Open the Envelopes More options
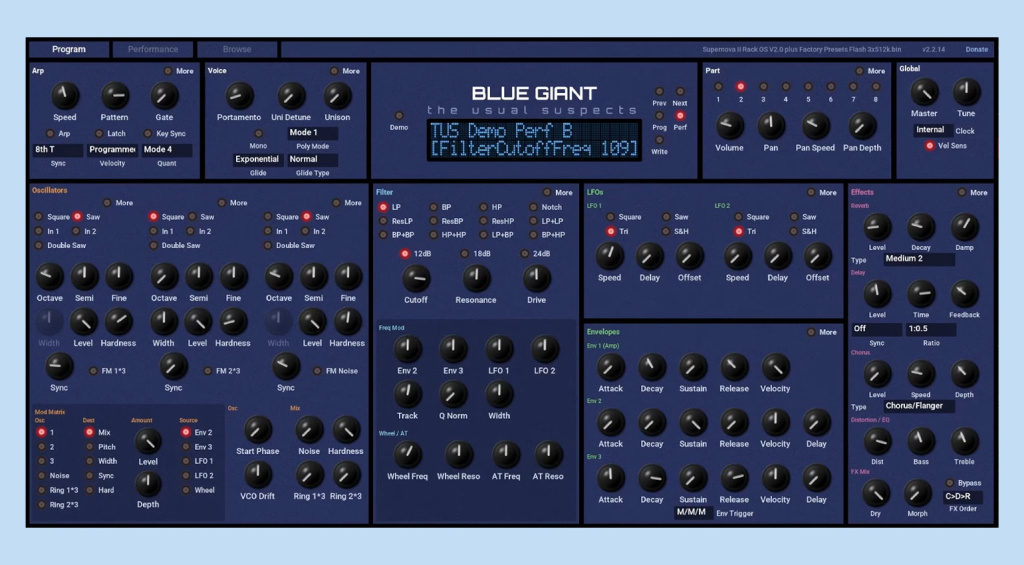This screenshot has height=565, width=1024. pos(810,332)
